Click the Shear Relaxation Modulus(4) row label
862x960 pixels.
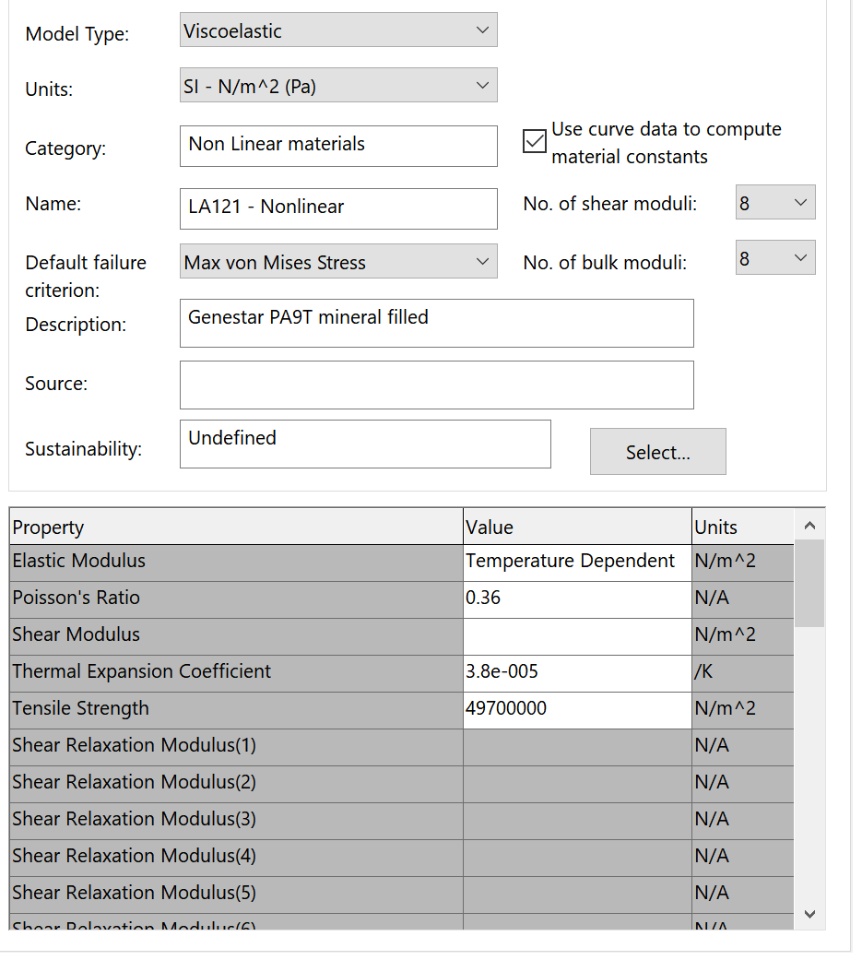(236, 858)
